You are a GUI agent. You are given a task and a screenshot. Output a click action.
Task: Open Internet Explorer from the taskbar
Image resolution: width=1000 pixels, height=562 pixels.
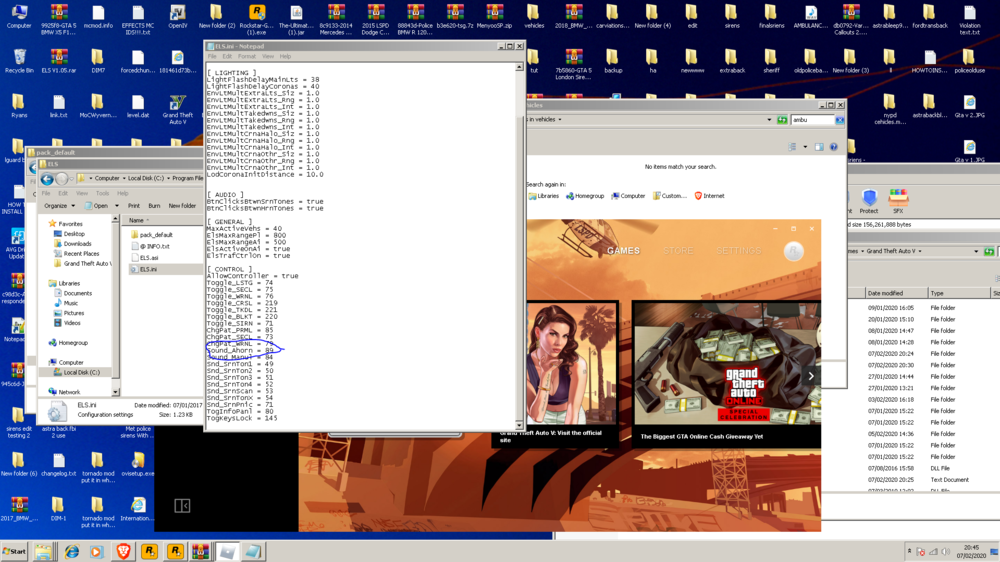click(x=71, y=551)
